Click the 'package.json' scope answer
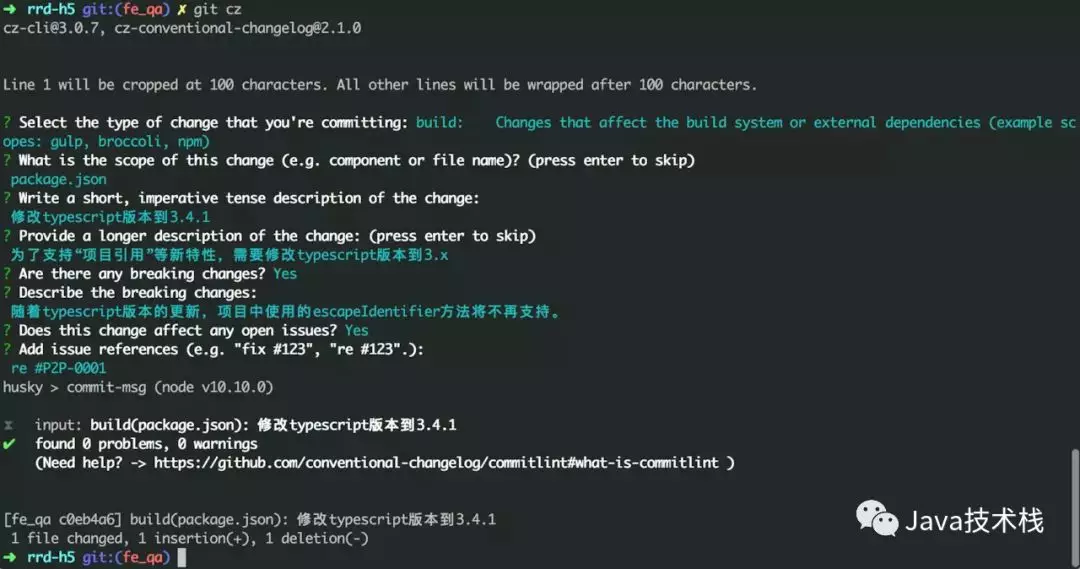Screen dimensions: 1080x569 (x=58, y=180)
